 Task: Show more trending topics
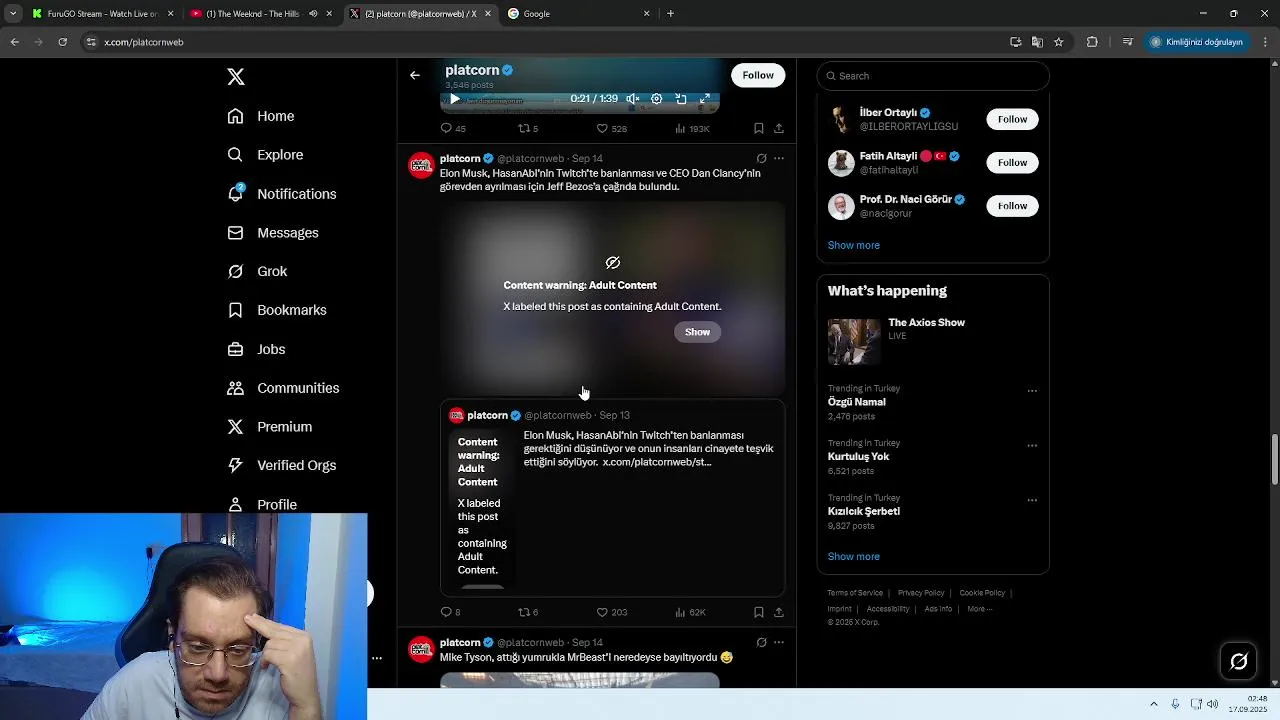coord(853,556)
